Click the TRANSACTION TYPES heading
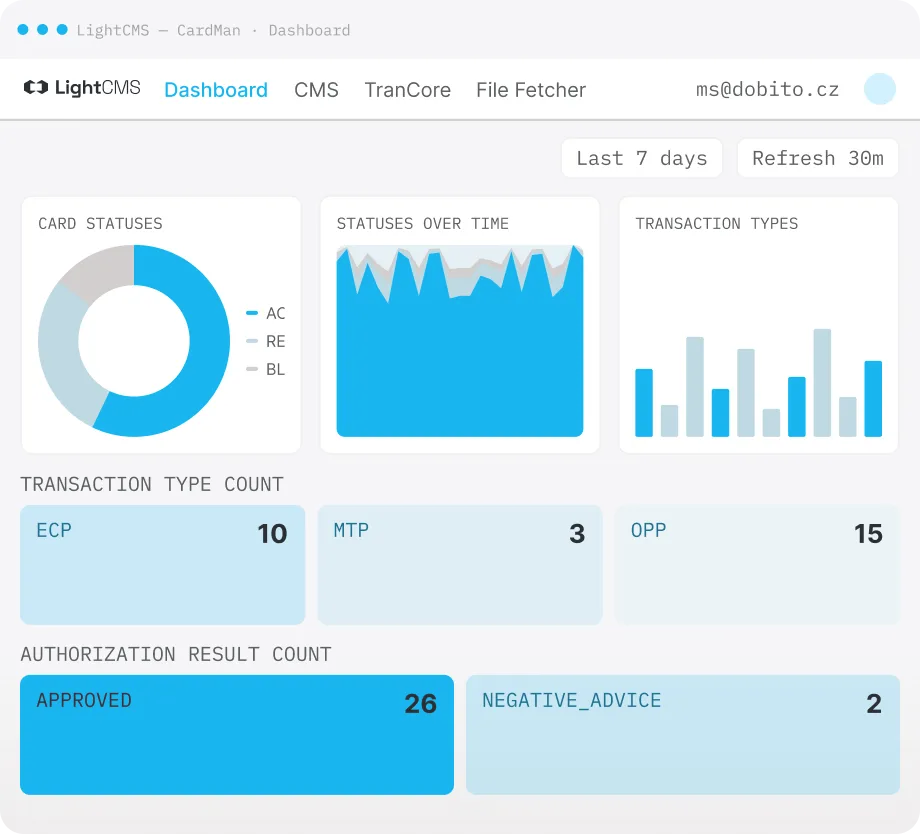 point(717,224)
